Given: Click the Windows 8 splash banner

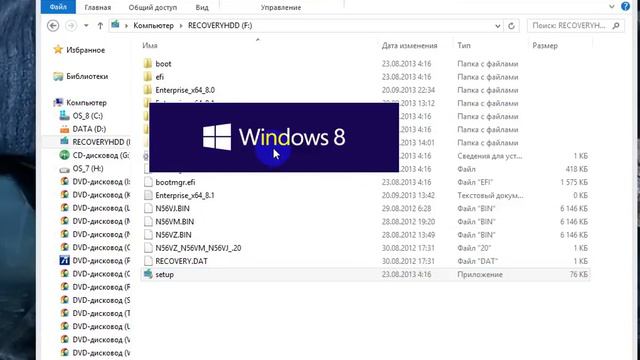Looking at the screenshot, I should click(x=274, y=137).
